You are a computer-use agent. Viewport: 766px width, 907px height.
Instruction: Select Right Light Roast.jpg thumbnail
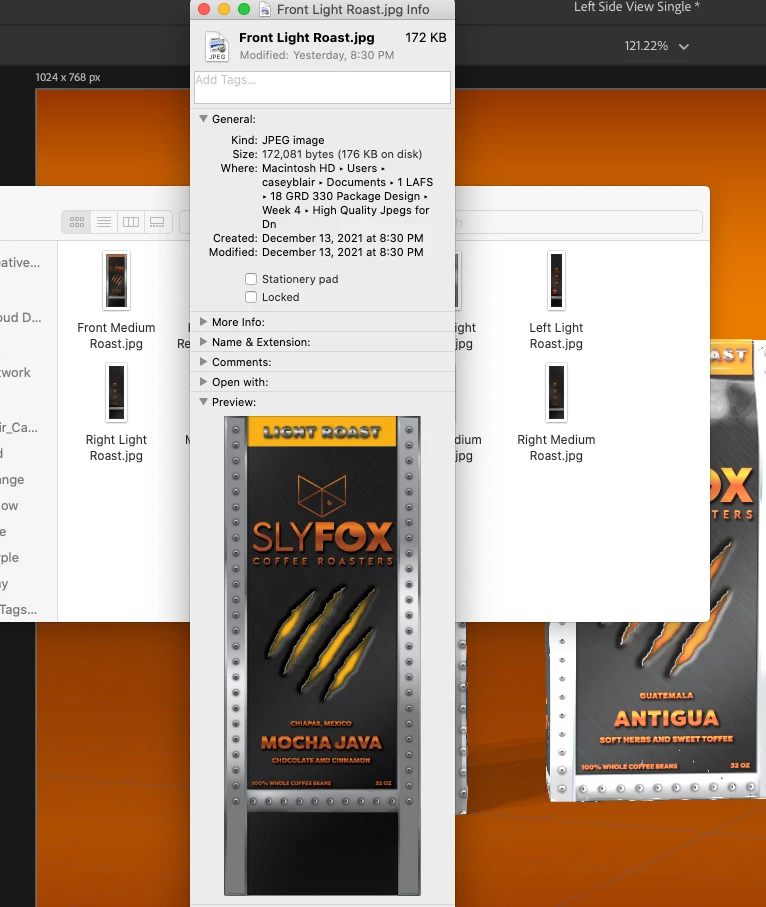(116, 393)
